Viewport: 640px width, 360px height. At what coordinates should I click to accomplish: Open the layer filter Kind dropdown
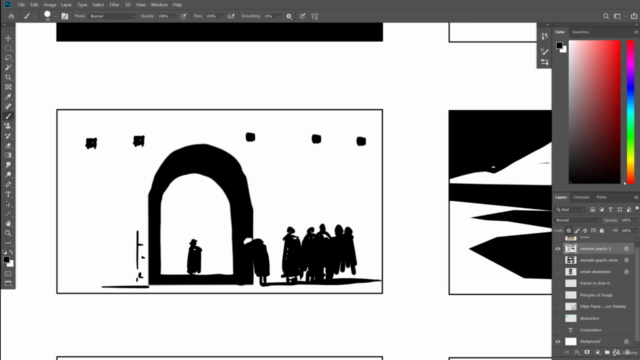(x=571, y=210)
